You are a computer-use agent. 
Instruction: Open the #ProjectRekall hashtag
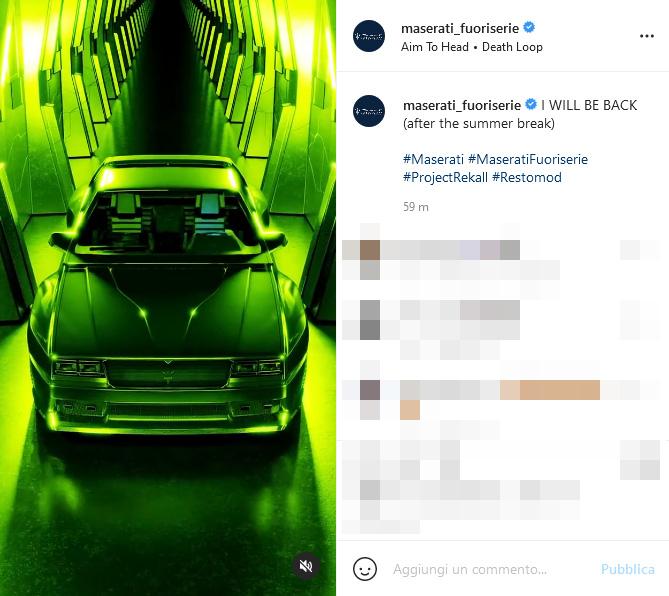click(445, 177)
